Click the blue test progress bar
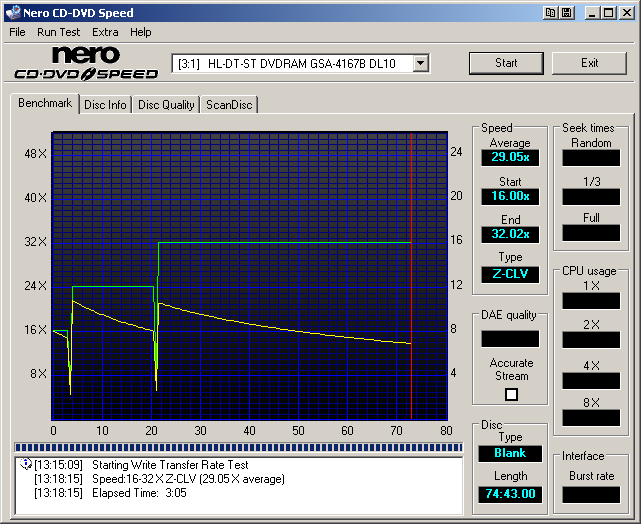 pos(238,447)
